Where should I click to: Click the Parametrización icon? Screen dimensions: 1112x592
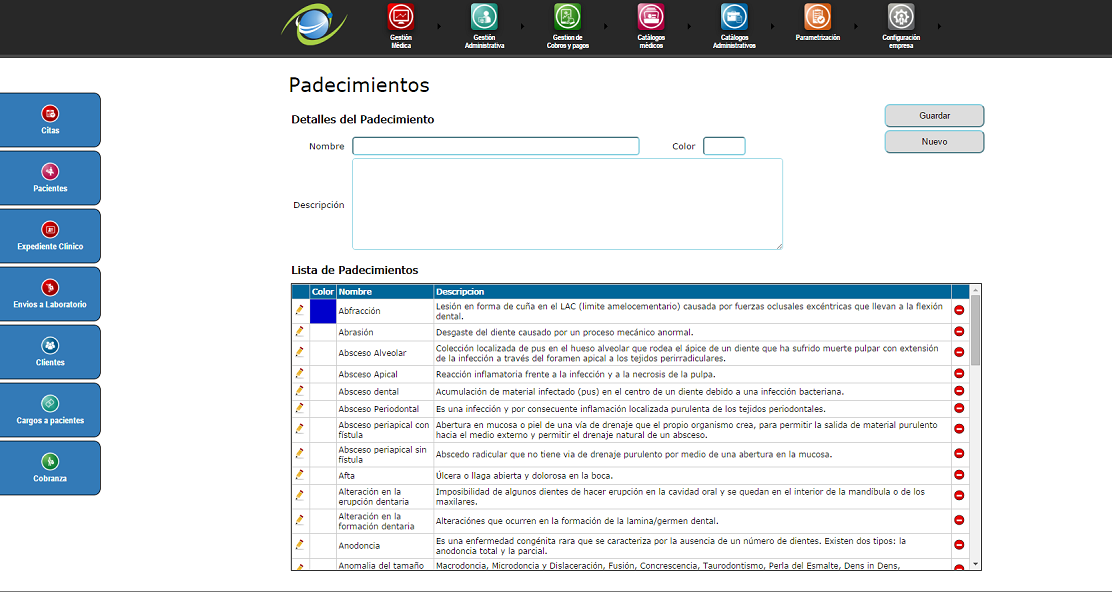pyautogui.click(x=817, y=17)
